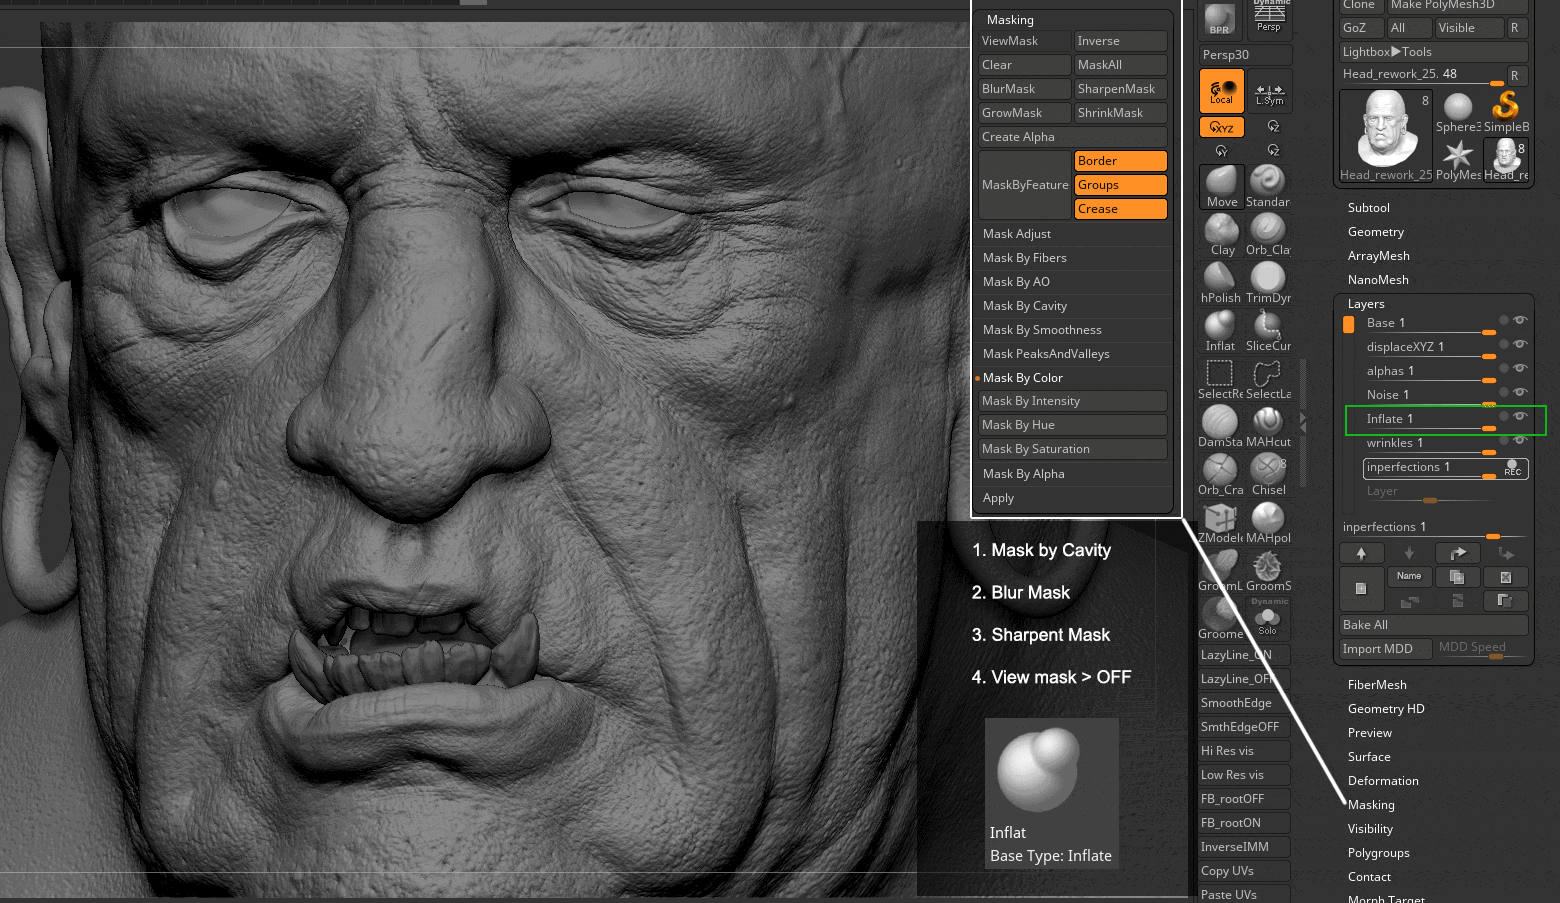Select the Clay brush
The width and height of the screenshot is (1560, 903).
point(1221,235)
